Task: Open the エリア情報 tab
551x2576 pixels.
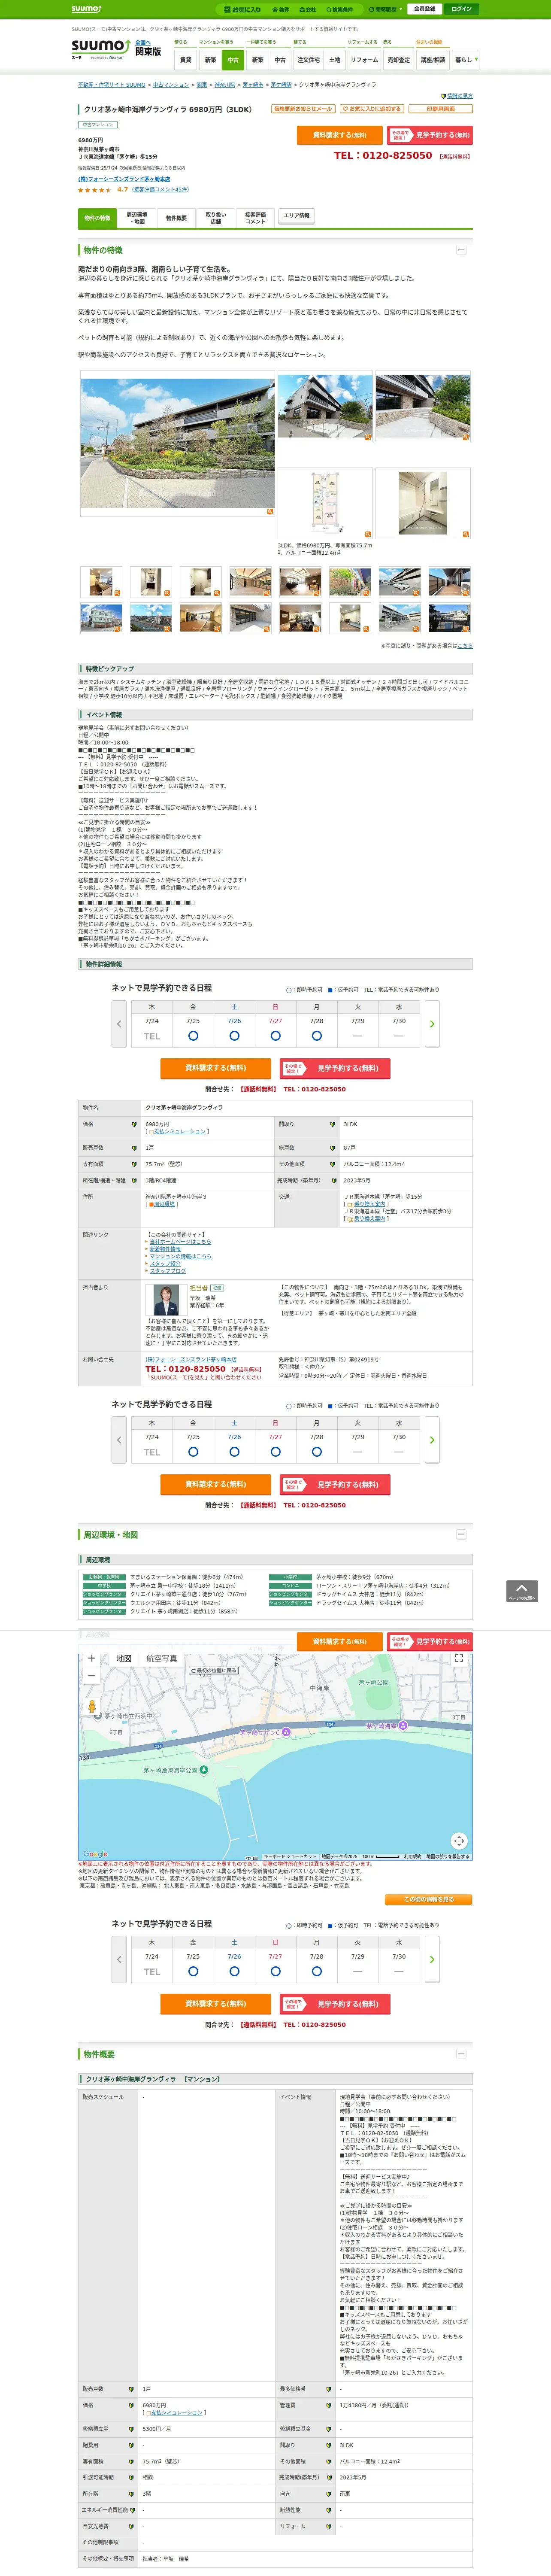Action: point(297,216)
